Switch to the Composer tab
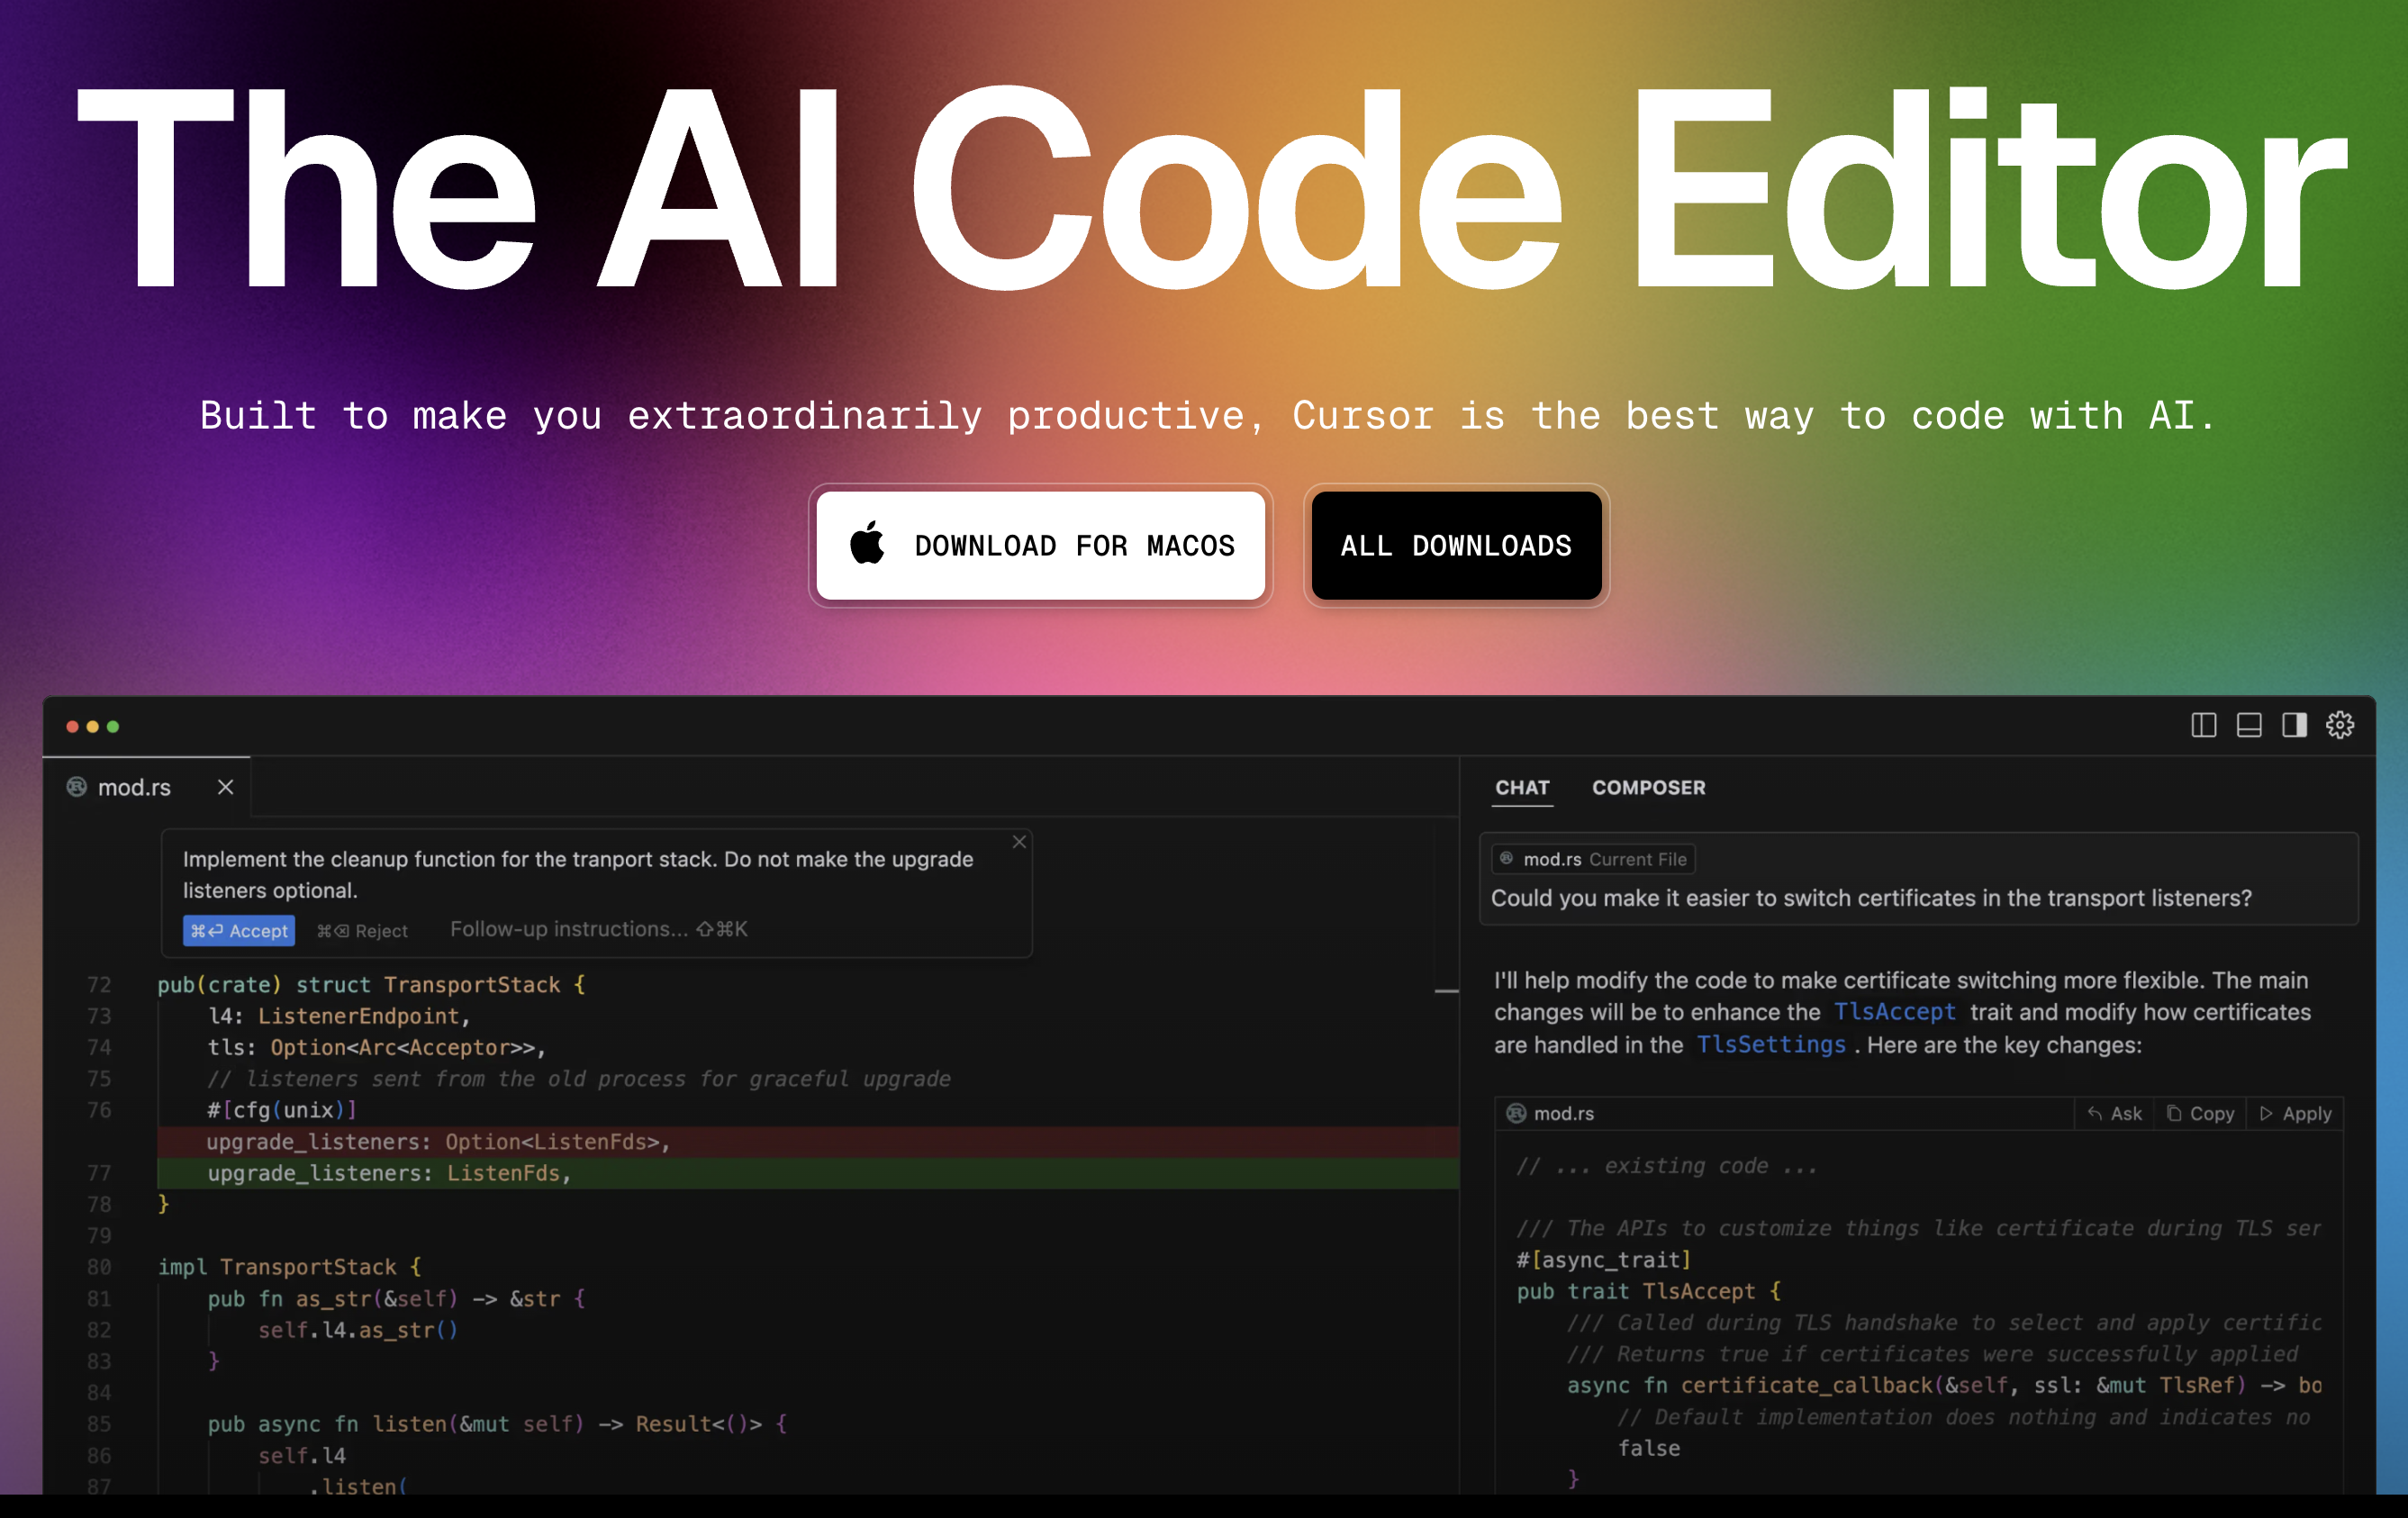Viewport: 2408px width, 1518px height. click(1648, 787)
